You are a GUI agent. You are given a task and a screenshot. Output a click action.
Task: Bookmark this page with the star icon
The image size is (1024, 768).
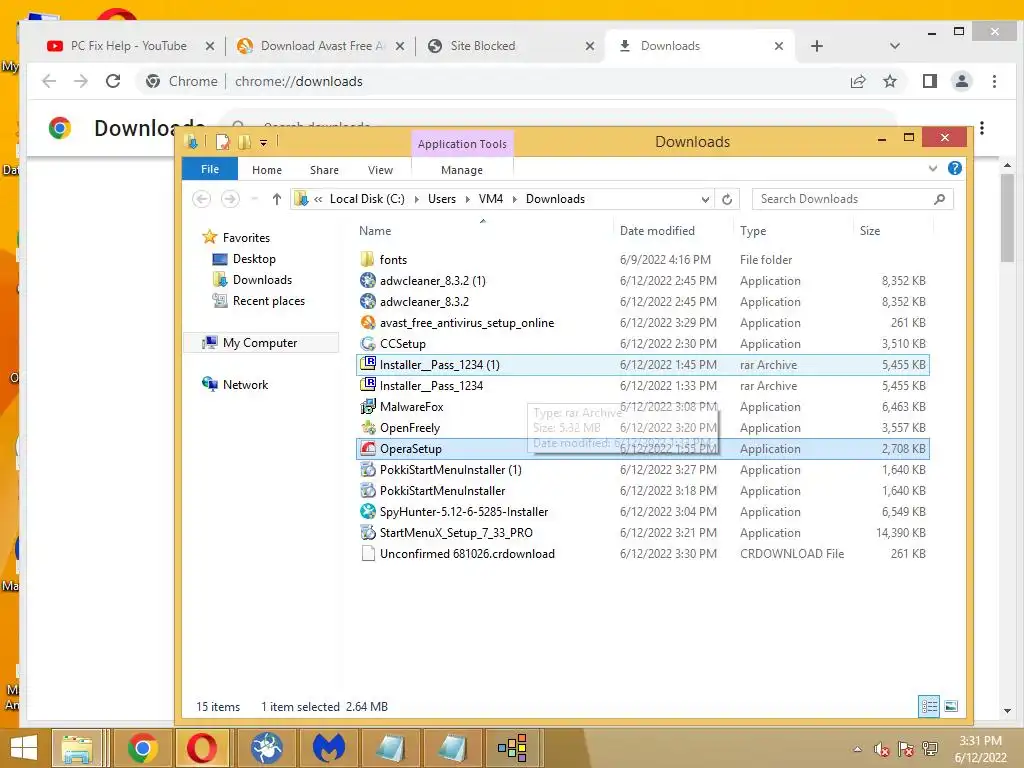coord(889,81)
